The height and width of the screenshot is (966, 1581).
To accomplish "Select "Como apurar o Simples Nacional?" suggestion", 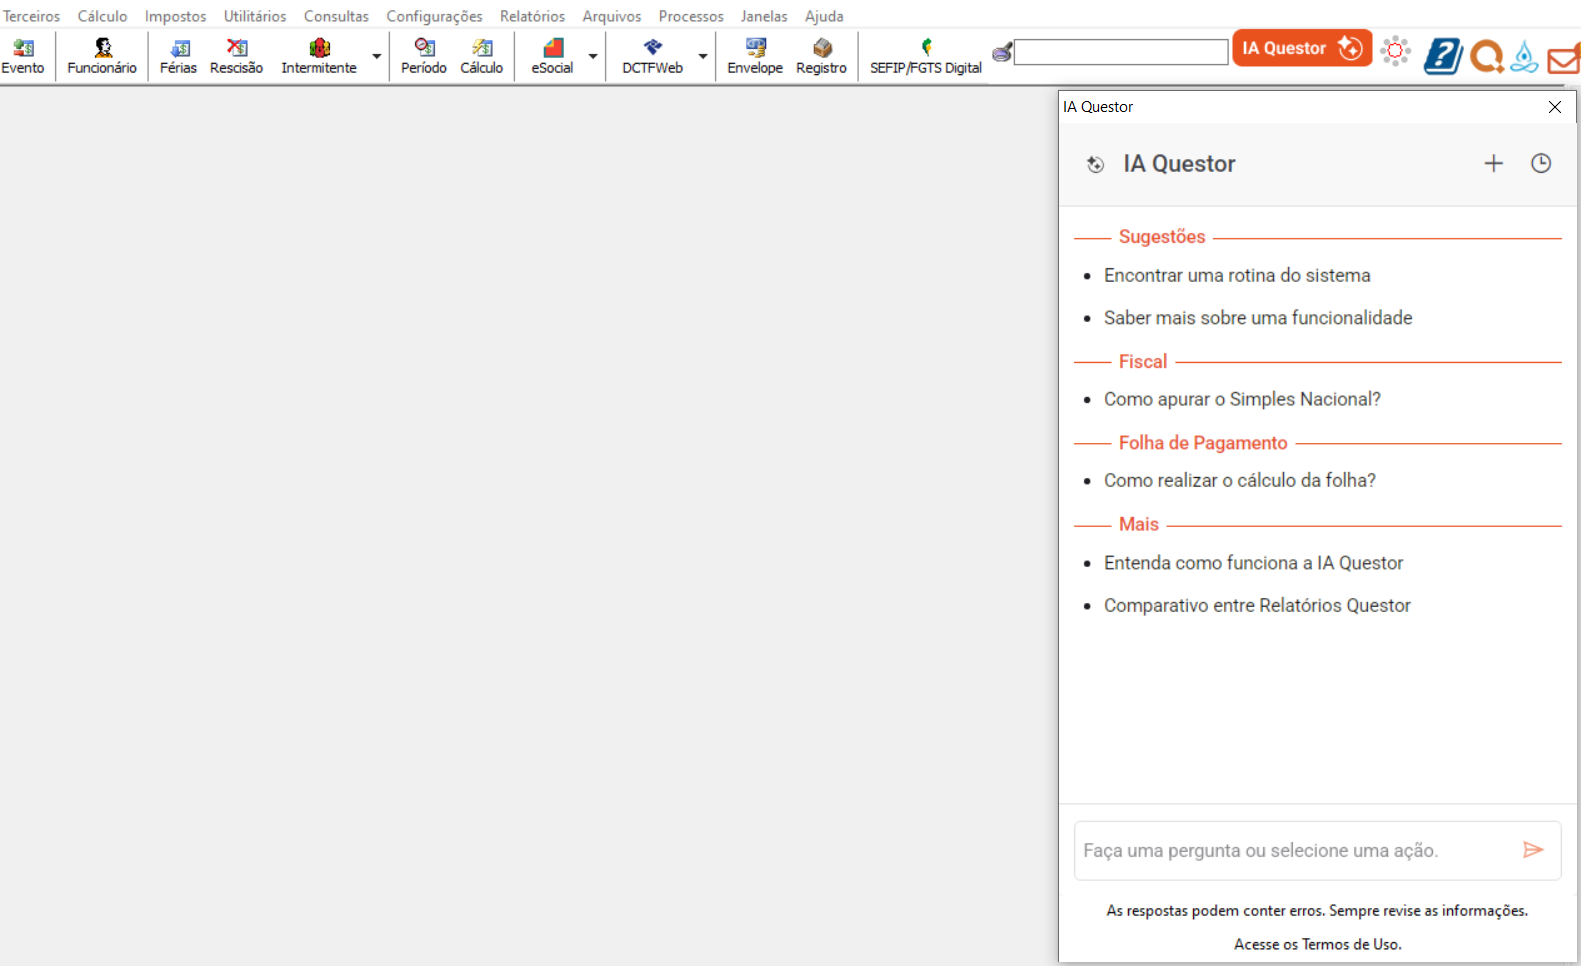I will coord(1242,399).
